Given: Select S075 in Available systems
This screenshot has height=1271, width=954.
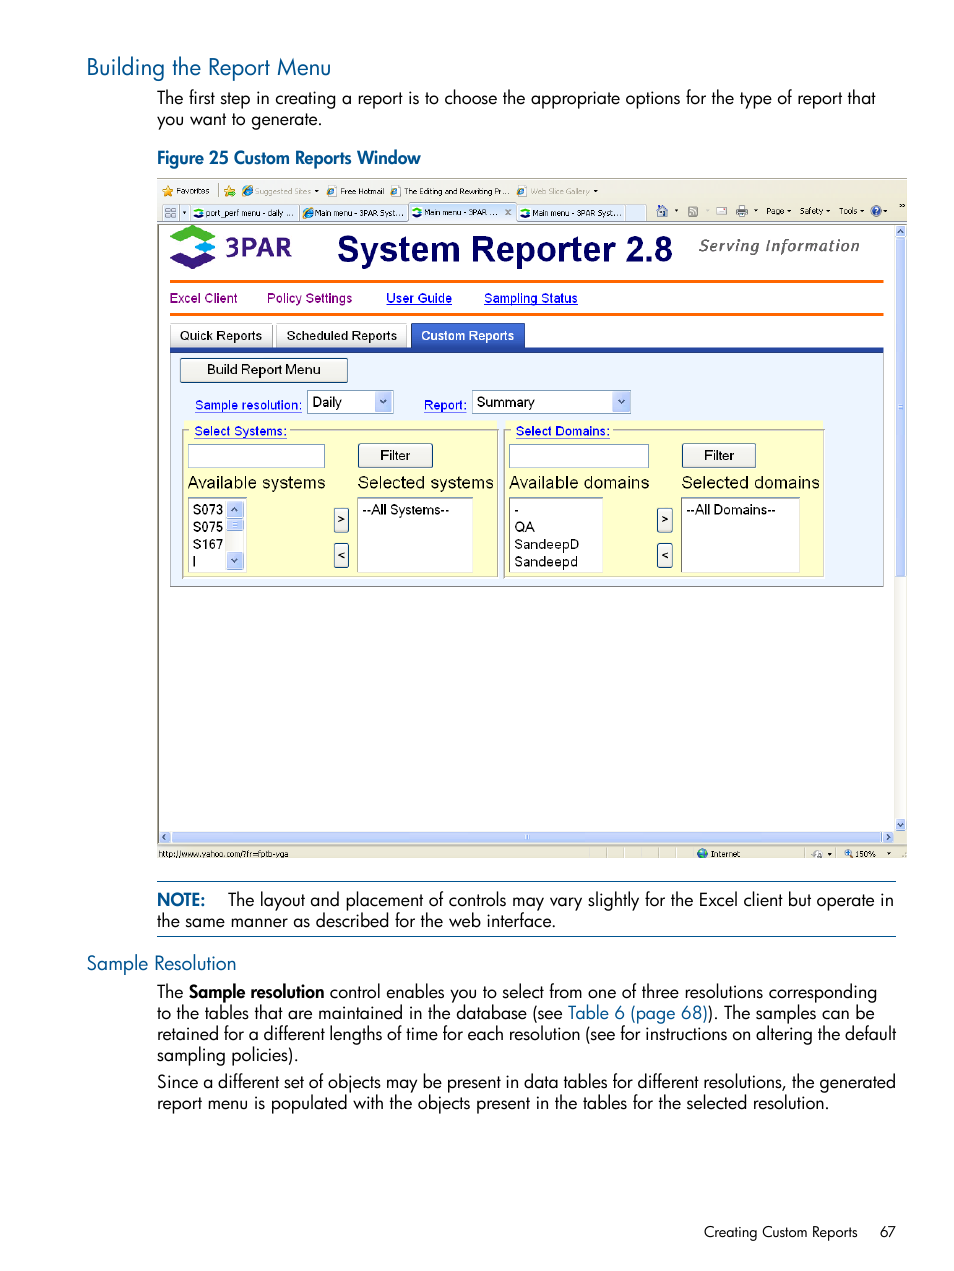Looking at the screenshot, I should click(208, 527).
